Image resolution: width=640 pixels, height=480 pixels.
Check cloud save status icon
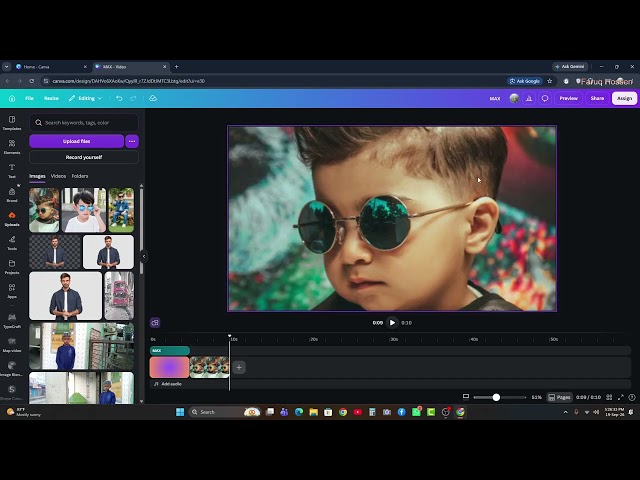point(153,98)
